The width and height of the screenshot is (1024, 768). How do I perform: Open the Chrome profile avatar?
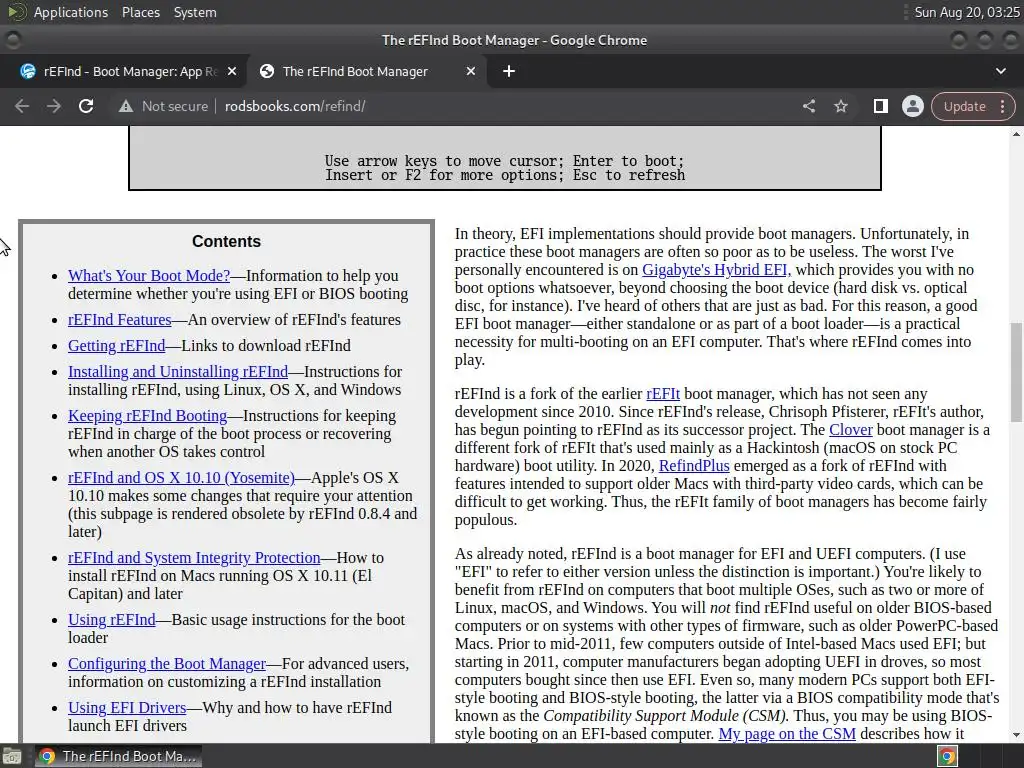point(912,106)
